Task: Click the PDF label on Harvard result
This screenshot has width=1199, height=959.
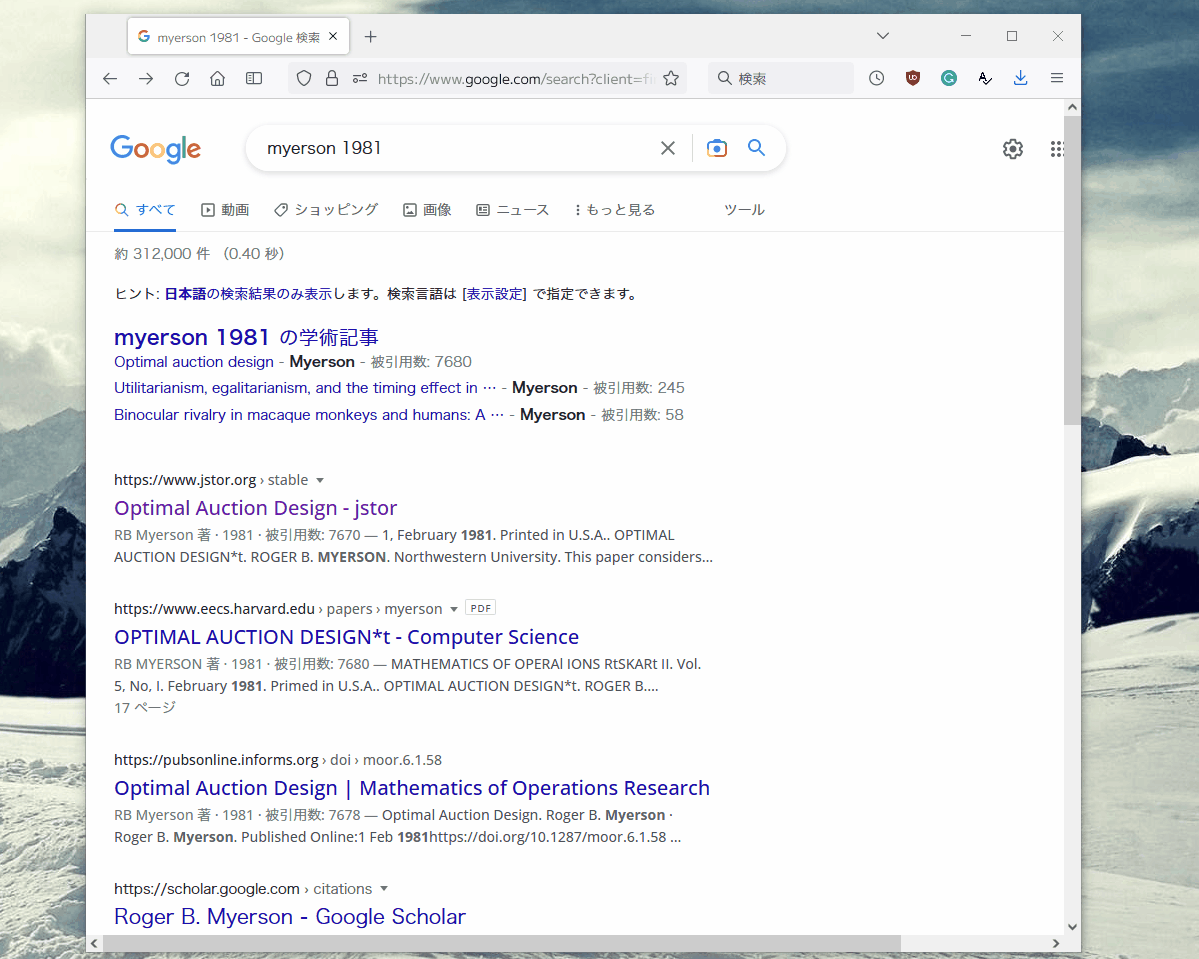Action: [x=481, y=608]
